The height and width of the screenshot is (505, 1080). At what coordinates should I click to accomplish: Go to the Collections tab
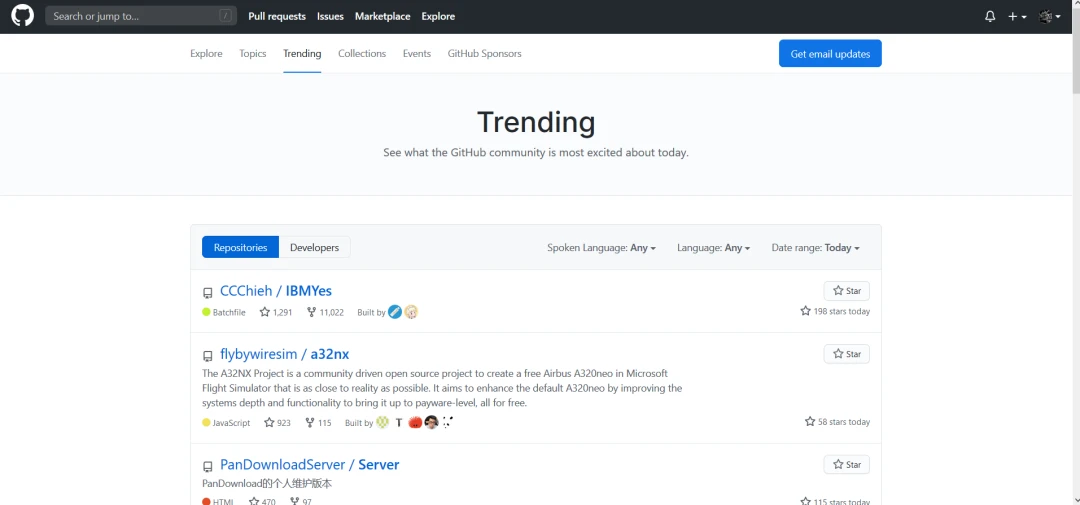[x=362, y=54]
